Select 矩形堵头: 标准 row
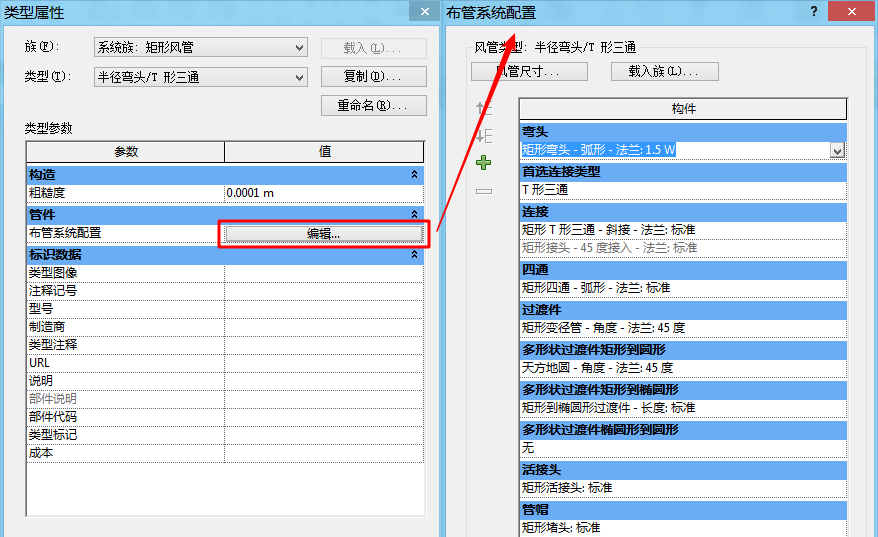 click(x=683, y=527)
